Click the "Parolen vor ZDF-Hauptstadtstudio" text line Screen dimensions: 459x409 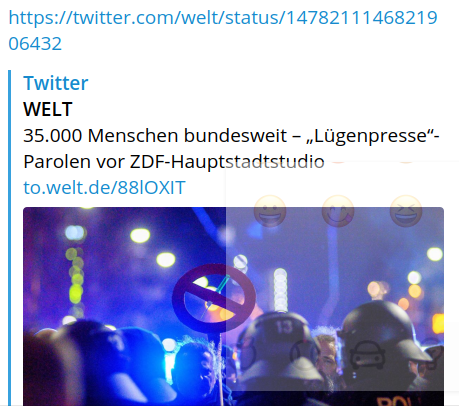pos(174,162)
